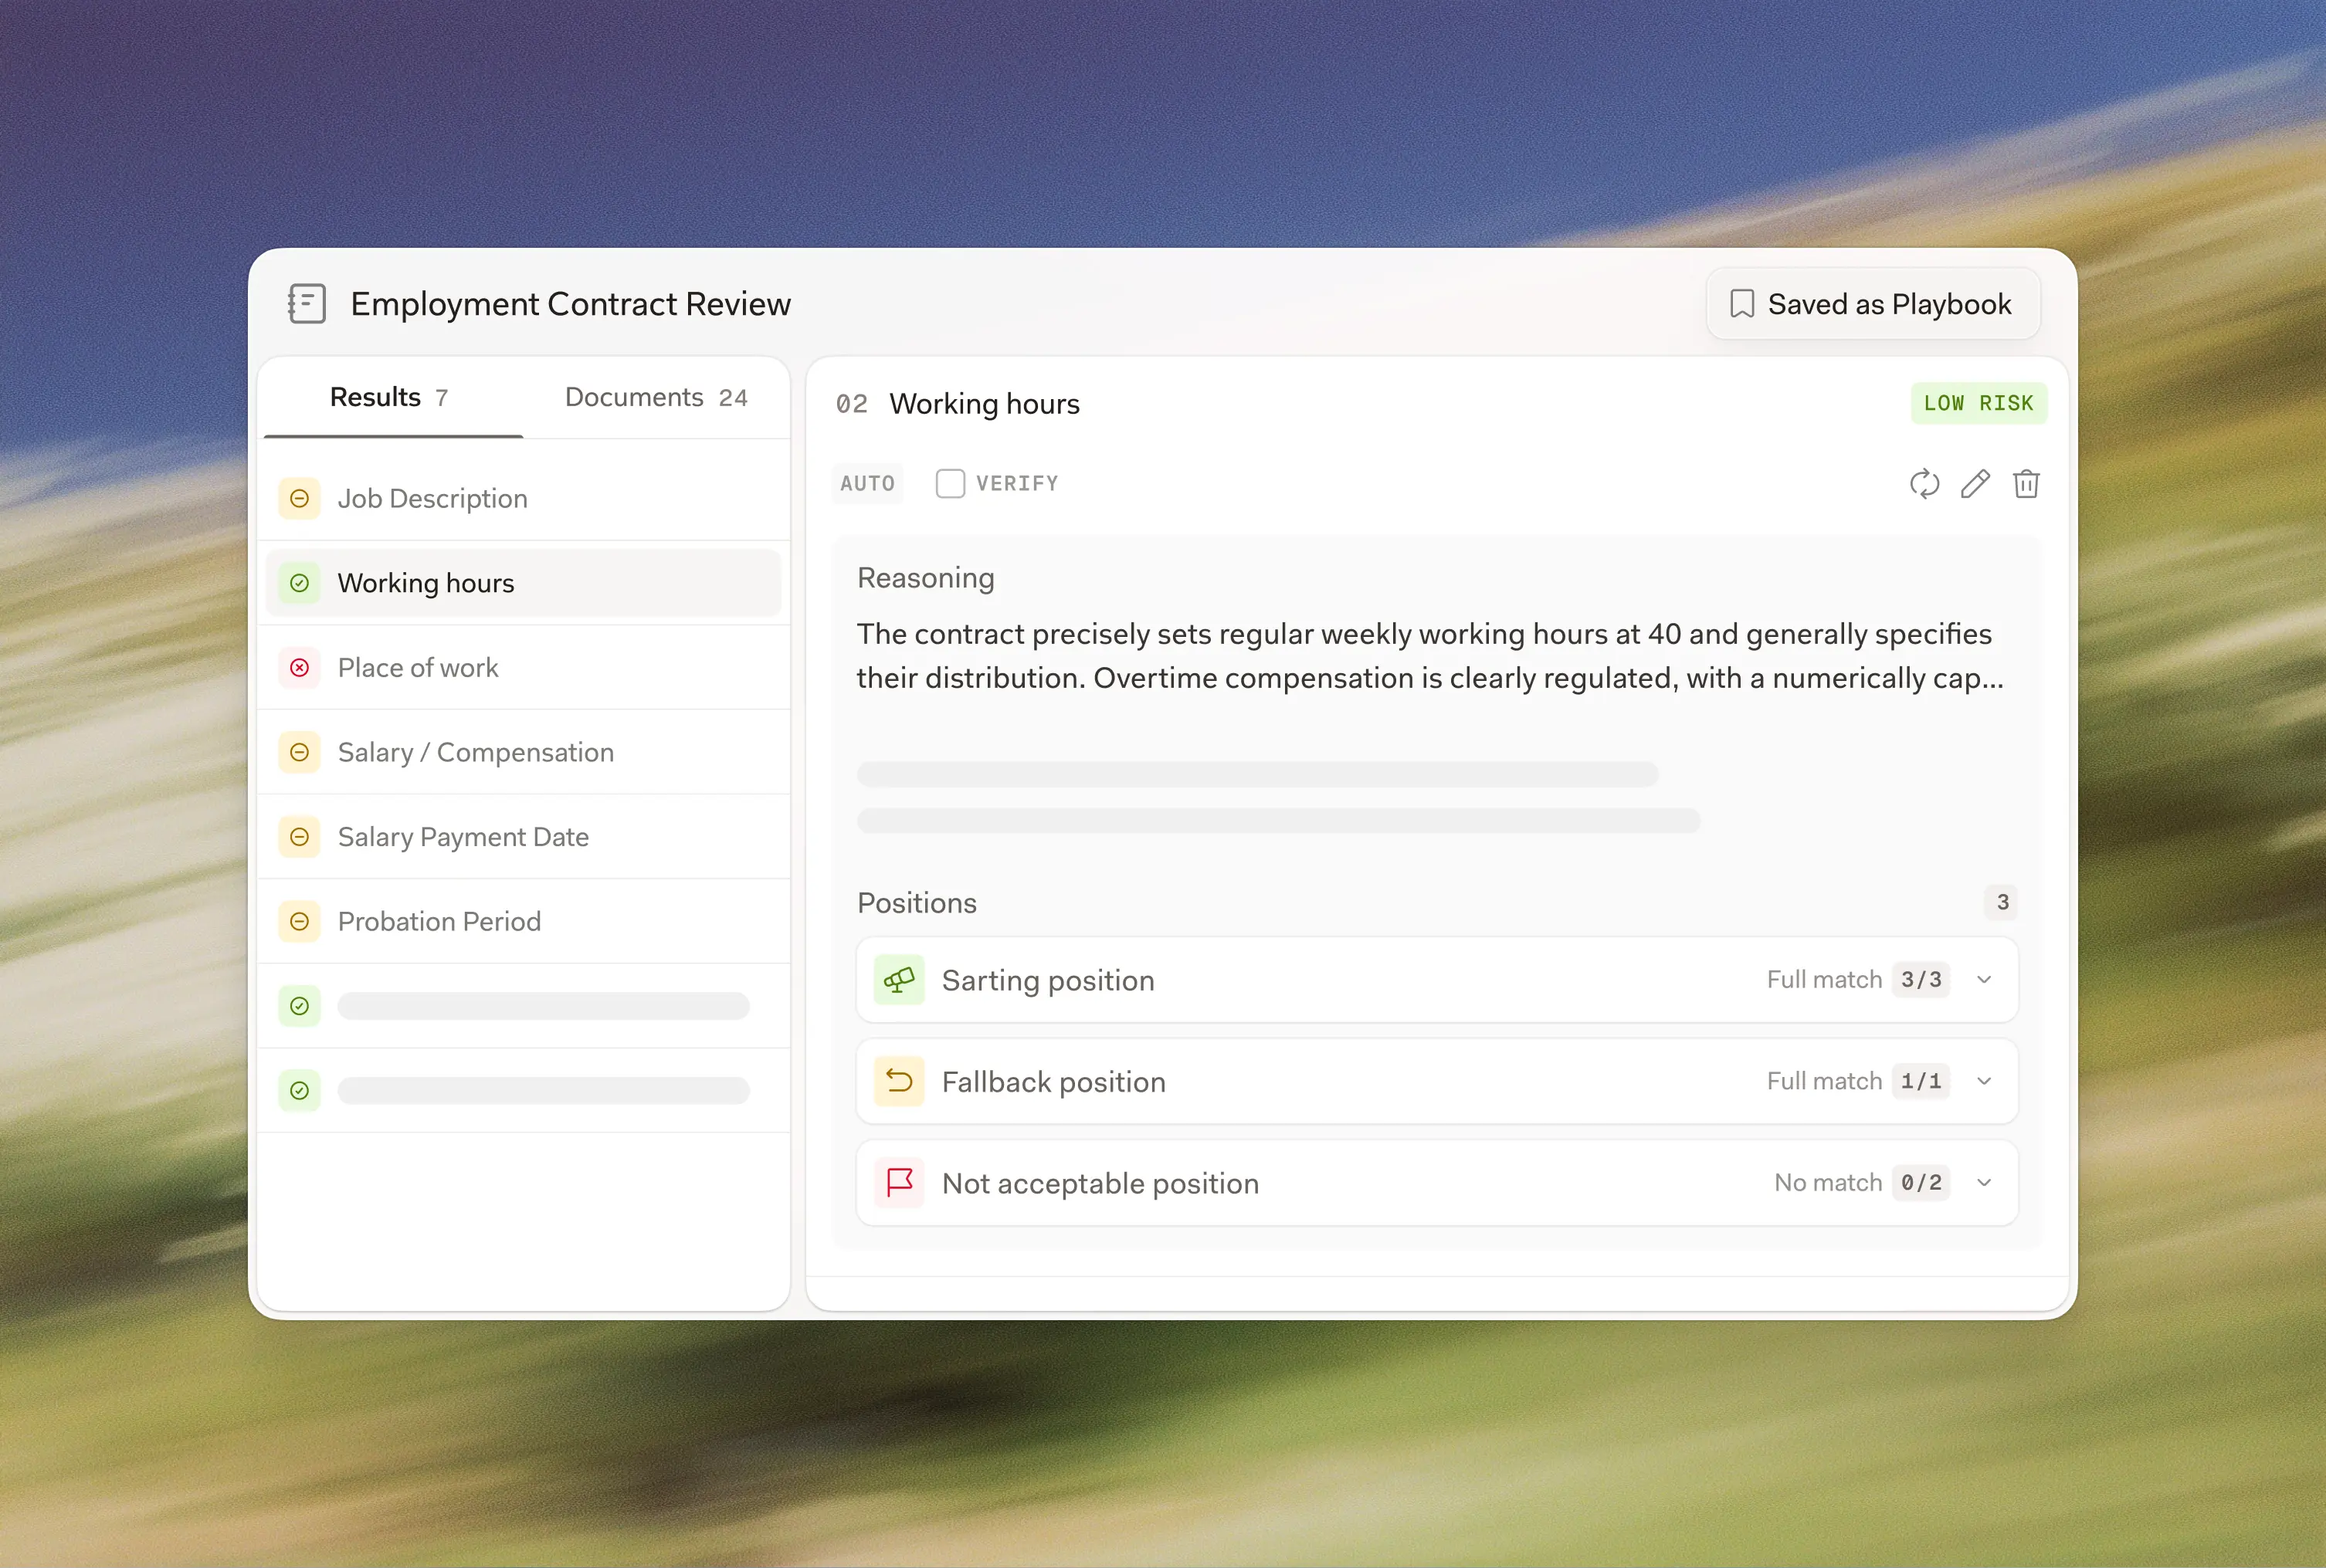The width and height of the screenshot is (2326, 1568).
Task: Tick the VERIFY checkbox
Action: tap(950, 484)
